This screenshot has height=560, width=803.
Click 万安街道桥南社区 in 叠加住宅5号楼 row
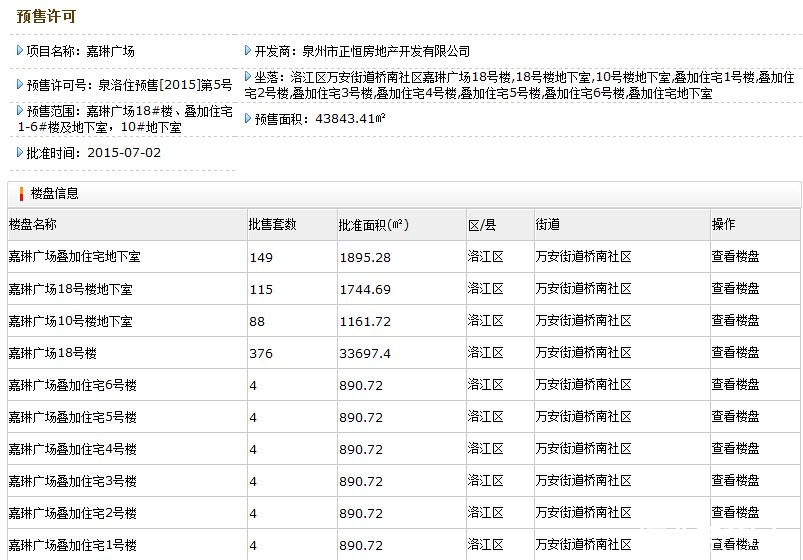pyautogui.click(x=583, y=417)
